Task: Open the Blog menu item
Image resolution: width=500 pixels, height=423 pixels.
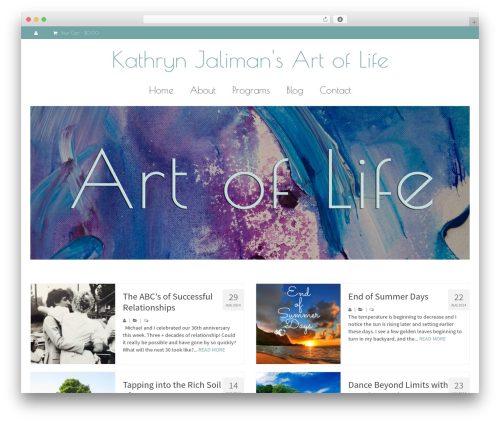Action: tap(295, 91)
